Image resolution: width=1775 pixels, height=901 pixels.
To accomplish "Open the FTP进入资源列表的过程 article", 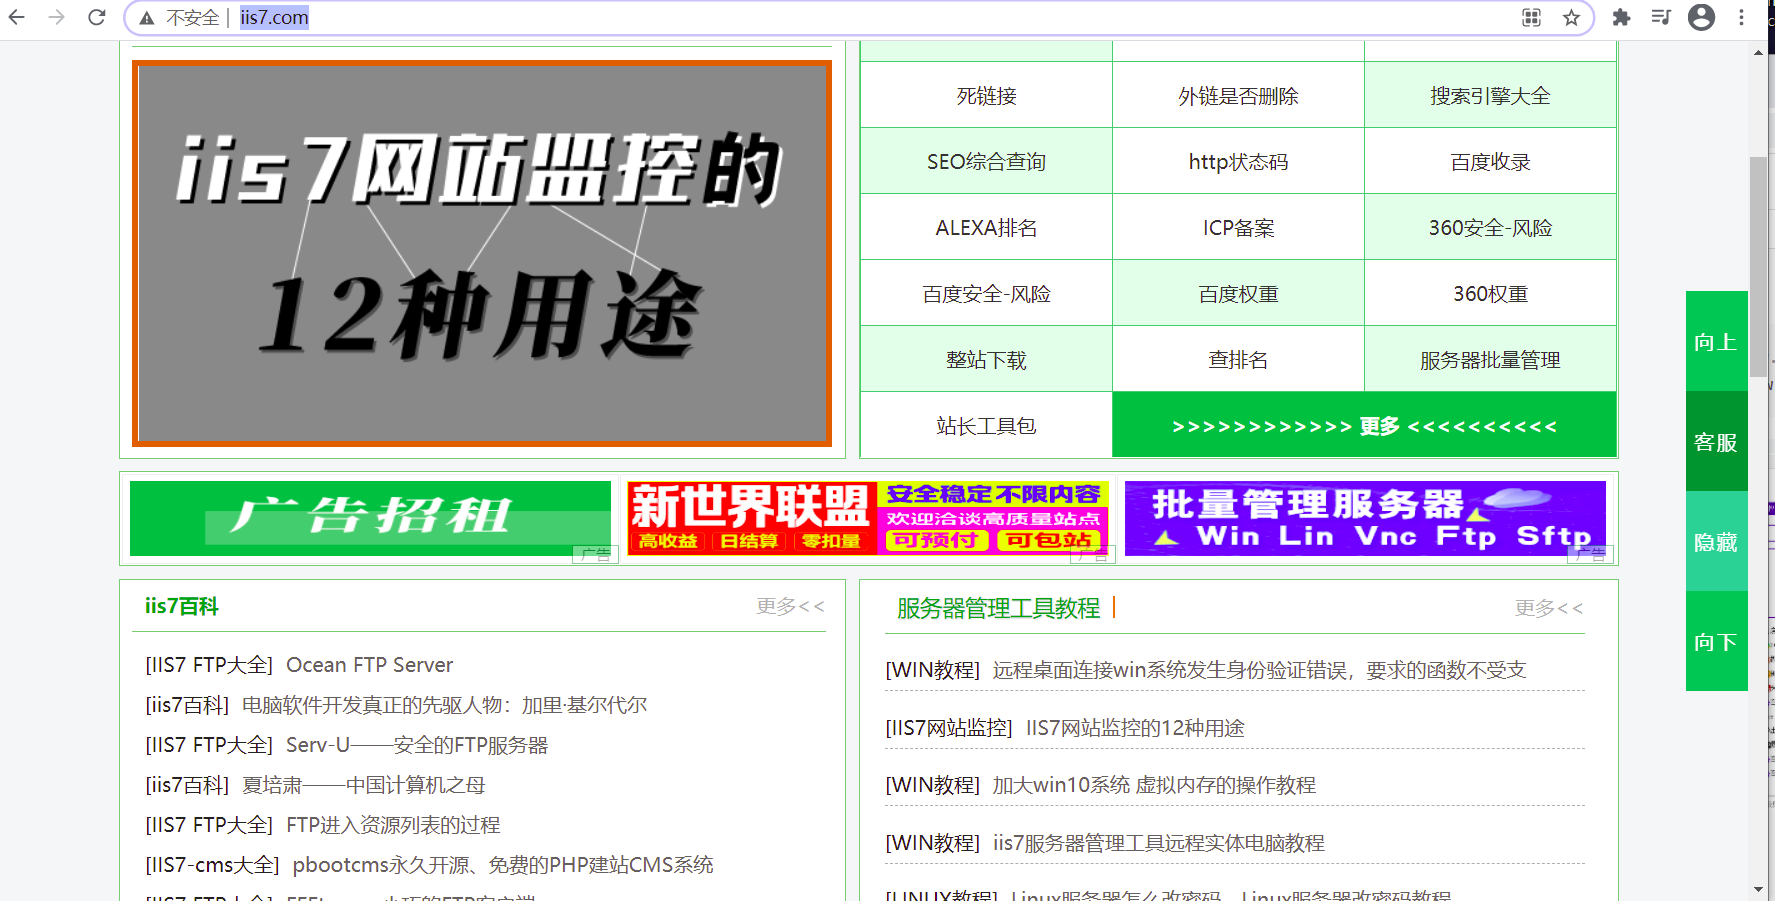I will tap(393, 825).
